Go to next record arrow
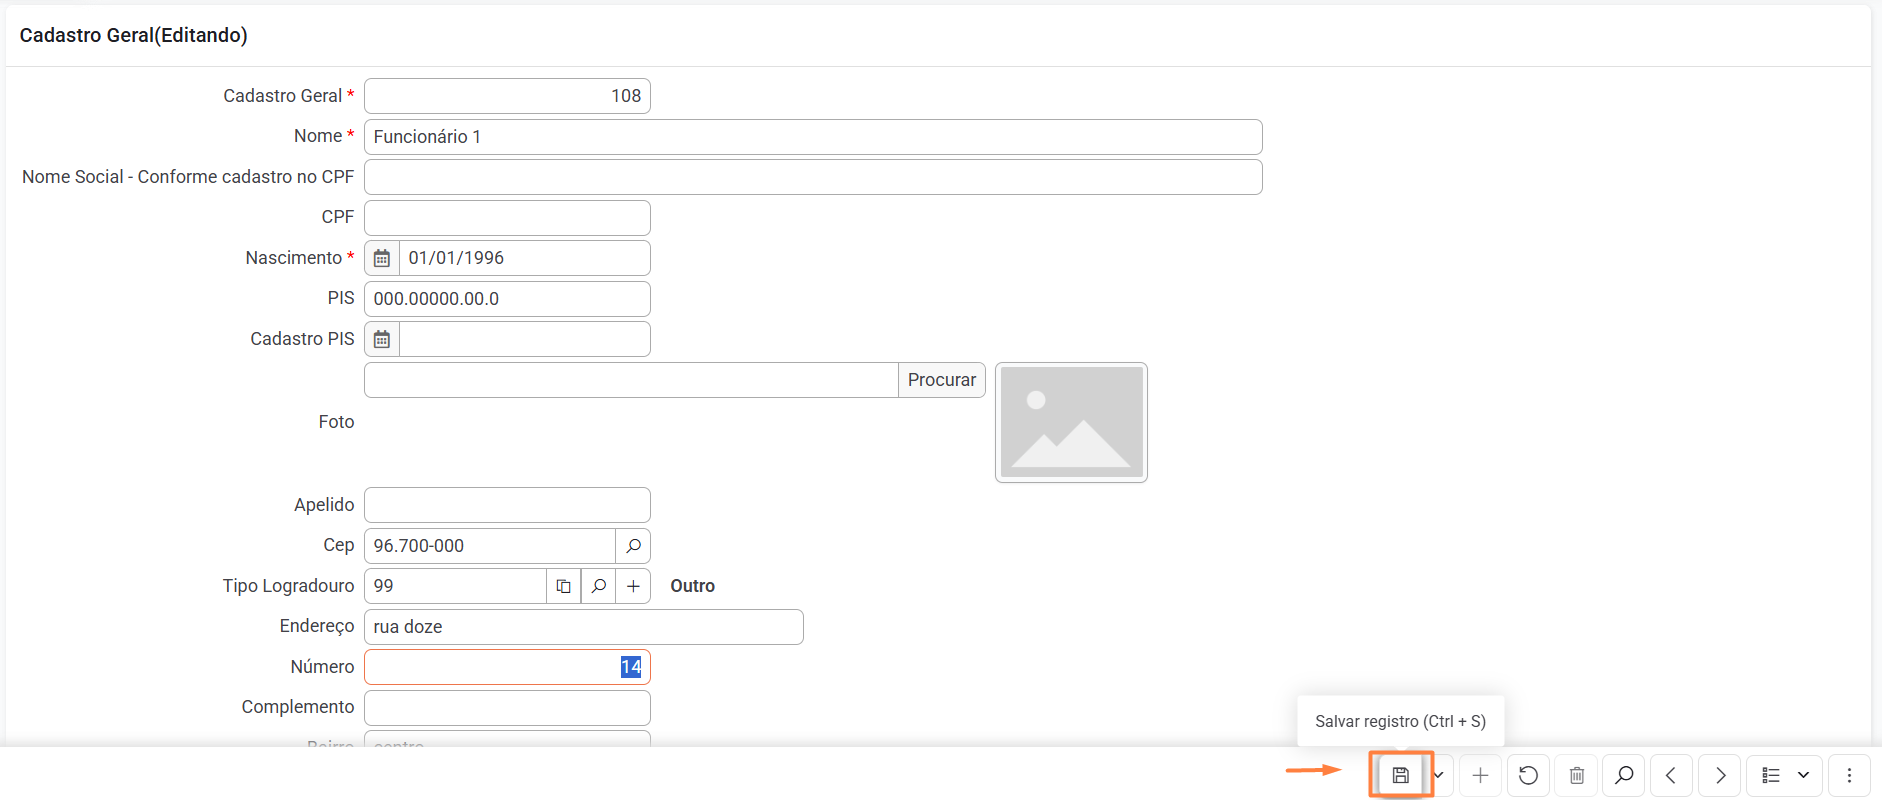Screen dimensions: 1882x800 click(x=1720, y=775)
